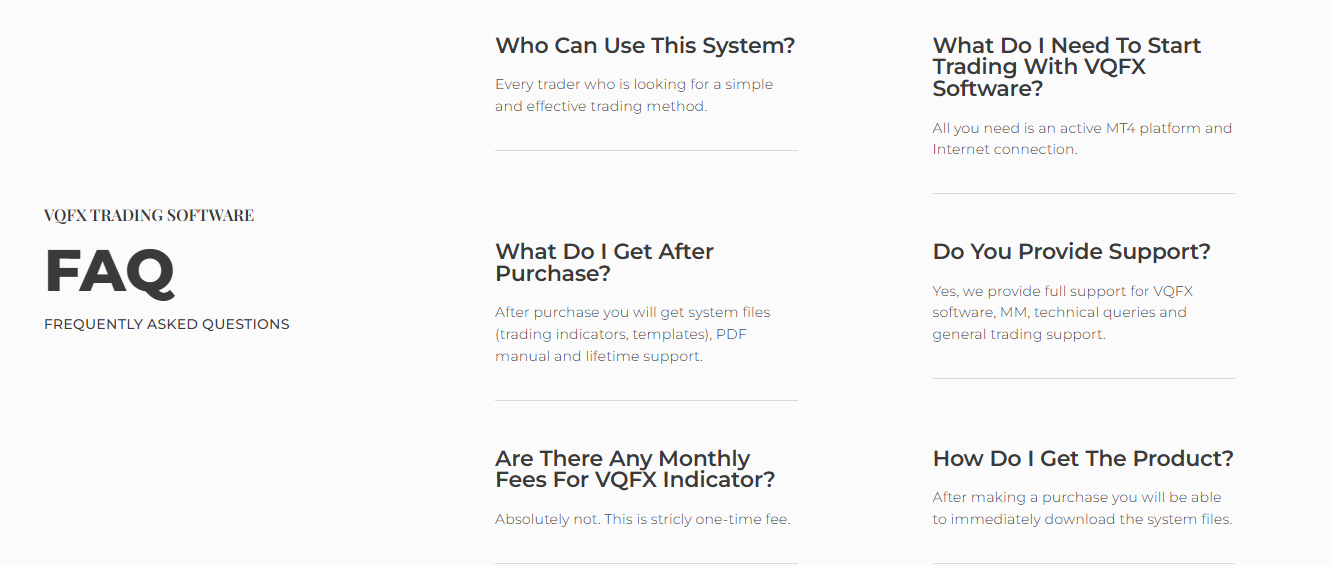Select the "Do You Provide Support?" heading
Image resolution: width=1331 pixels, height=579 pixels.
[1071, 252]
